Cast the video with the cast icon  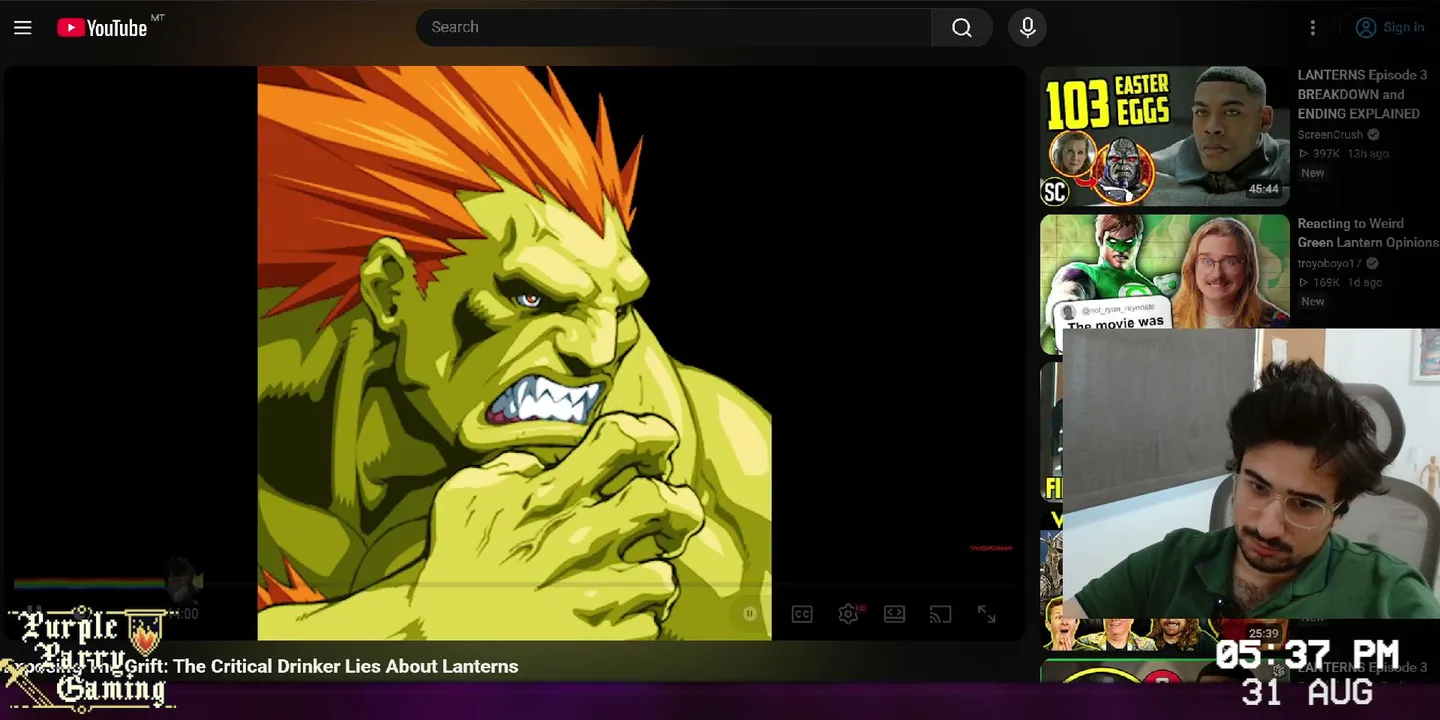coord(940,614)
